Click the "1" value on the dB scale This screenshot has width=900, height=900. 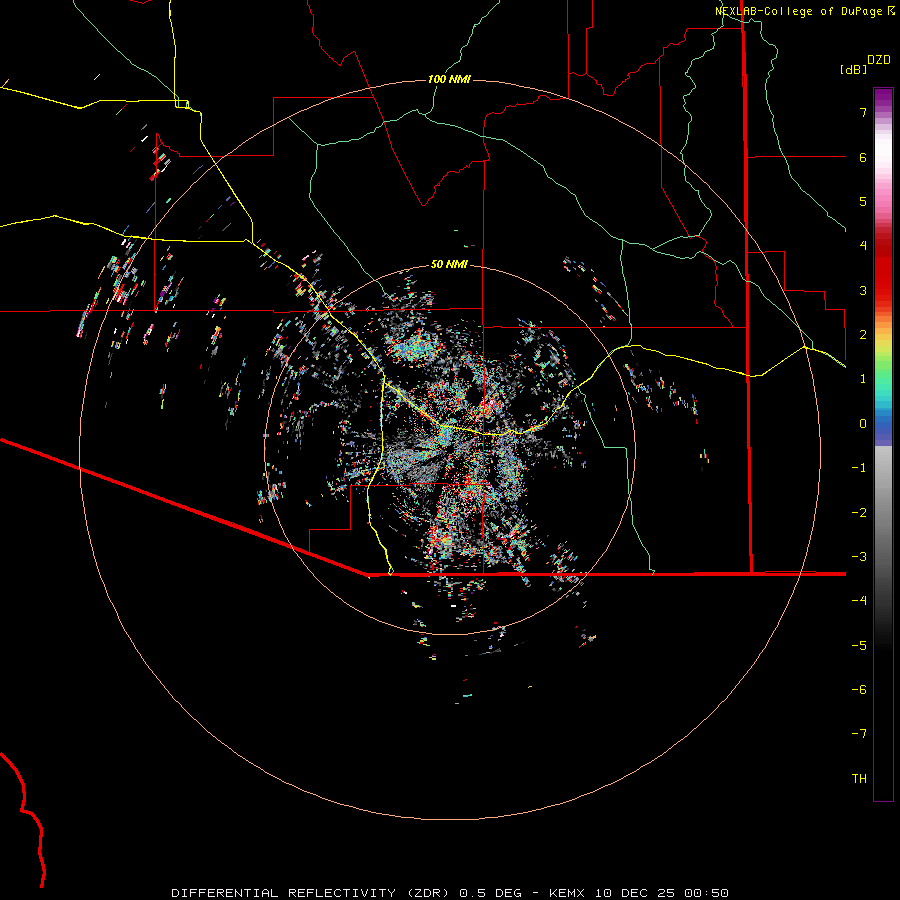click(x=863, y=379)
